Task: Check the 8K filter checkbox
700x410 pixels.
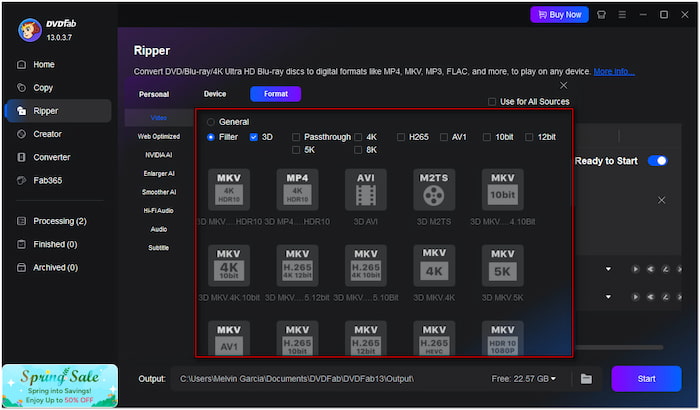Action: click(358, 150)
